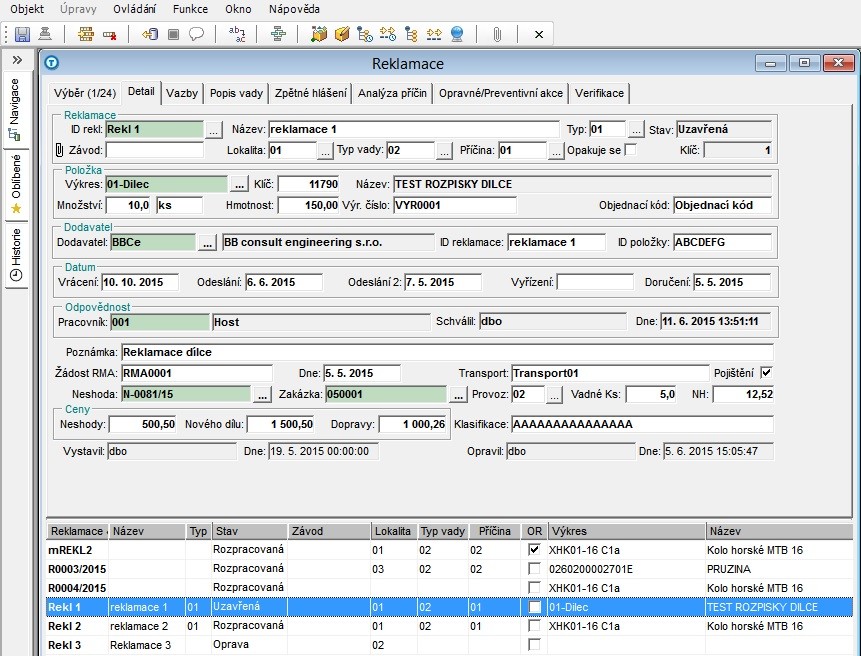Image resolution: width=861 pixels, height=656 pixels.
Task: Click the yellow hierarchy tree toolbar icon
Action: 411,35
